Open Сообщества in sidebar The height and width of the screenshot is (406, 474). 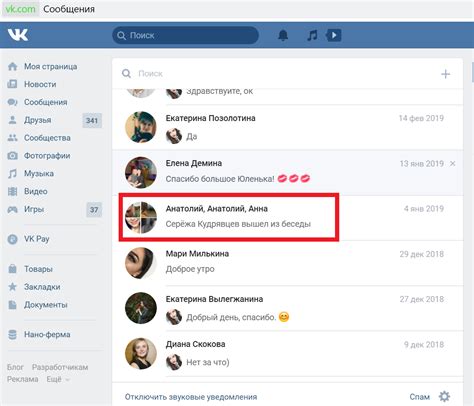tap(47, 138)
